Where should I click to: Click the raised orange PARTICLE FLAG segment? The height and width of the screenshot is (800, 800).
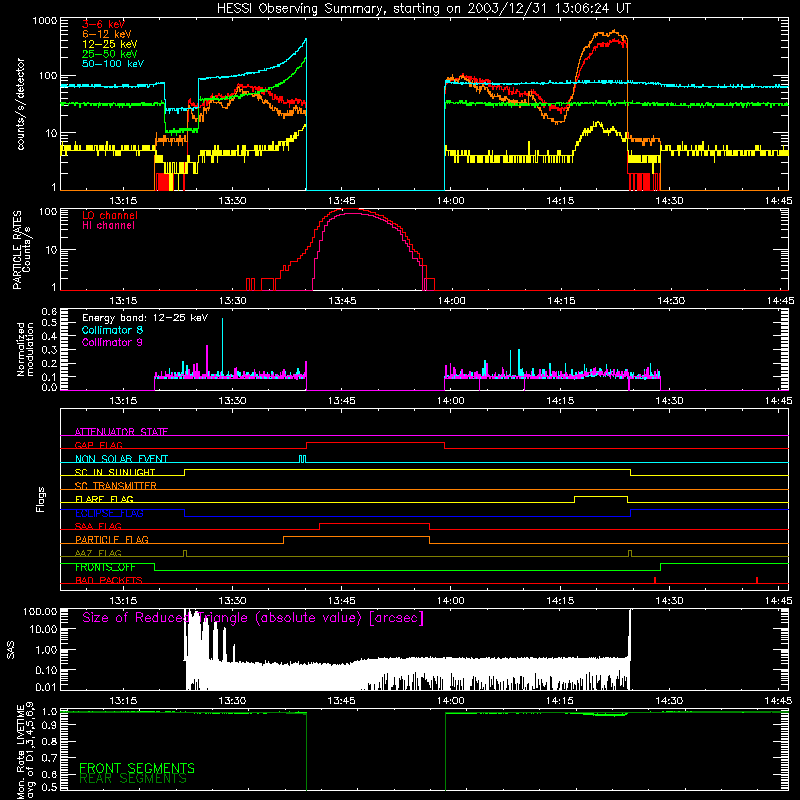coord(356,537)
